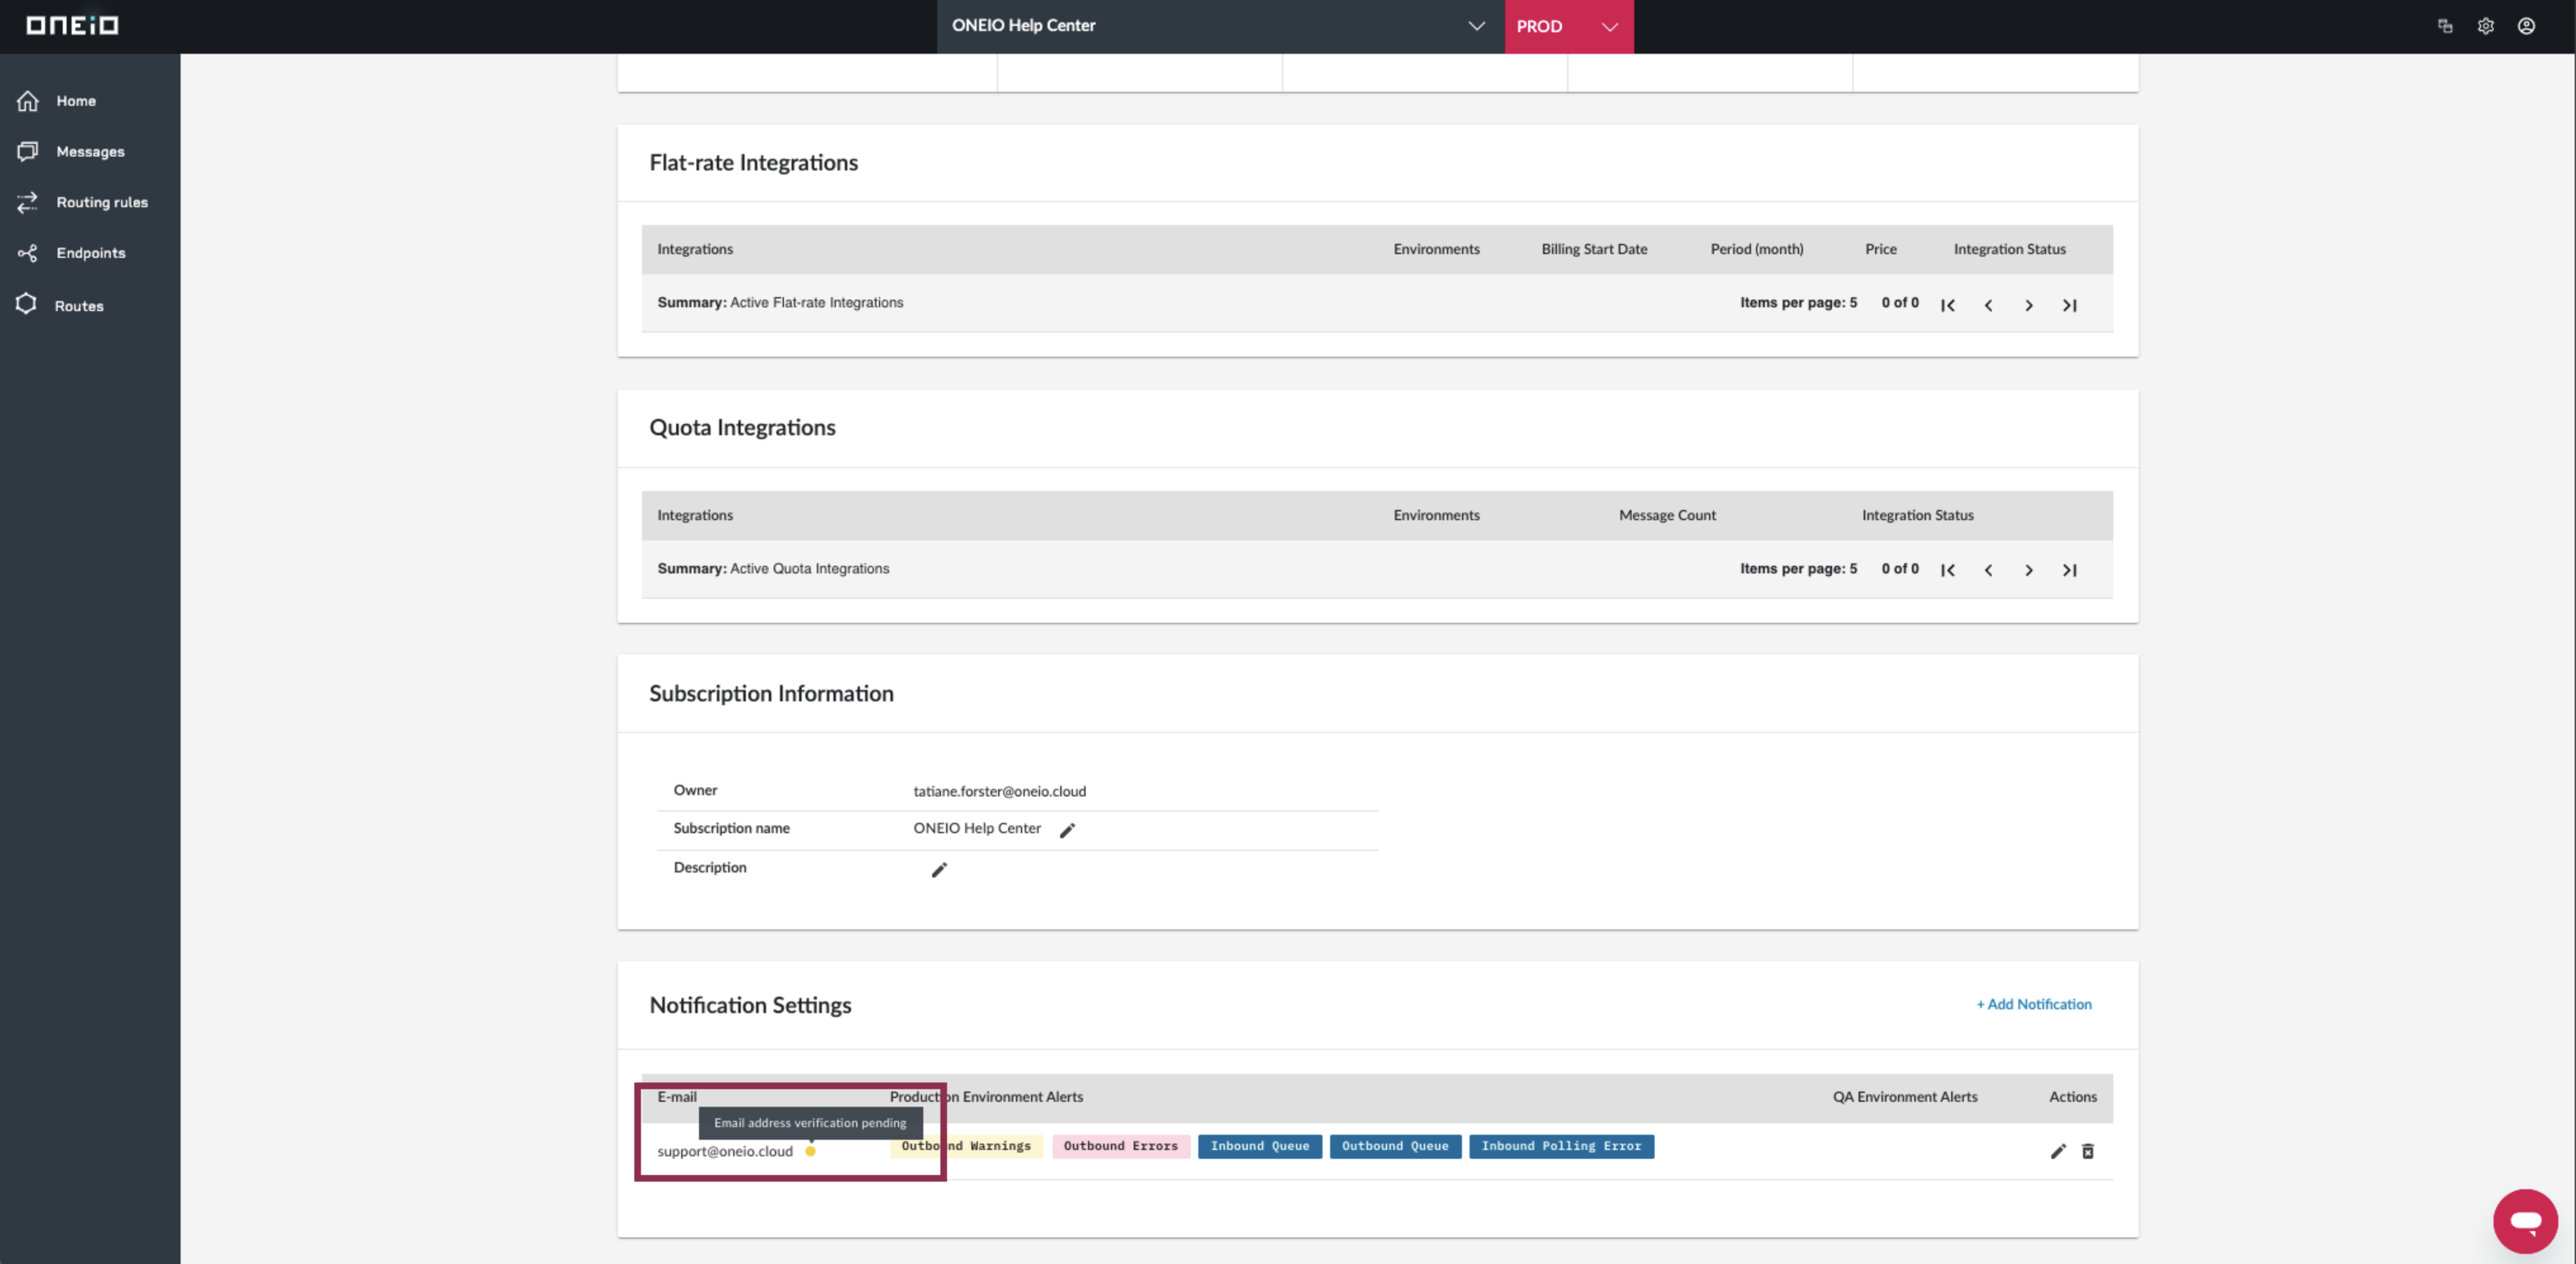Click Summary: Active Flat-rate Integrations text

(x=780, y=303)
